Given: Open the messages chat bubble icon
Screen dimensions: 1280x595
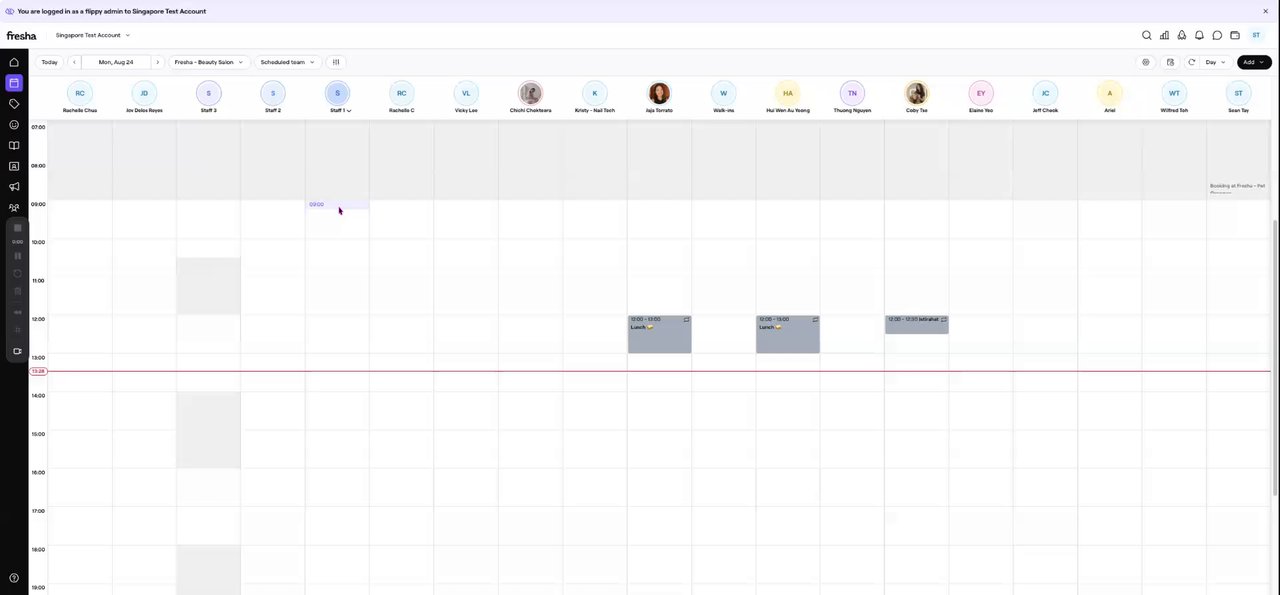Looking at the screenshot, I should [1217, 35].
